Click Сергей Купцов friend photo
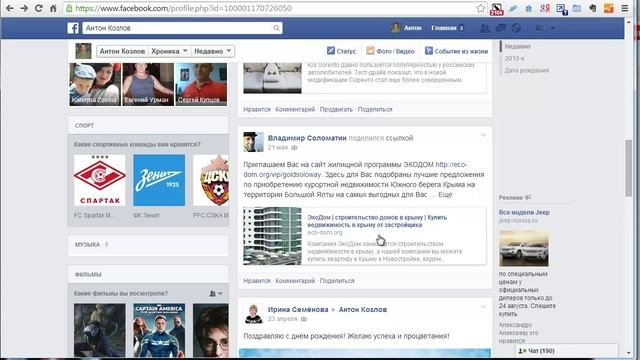 (201, 84)
